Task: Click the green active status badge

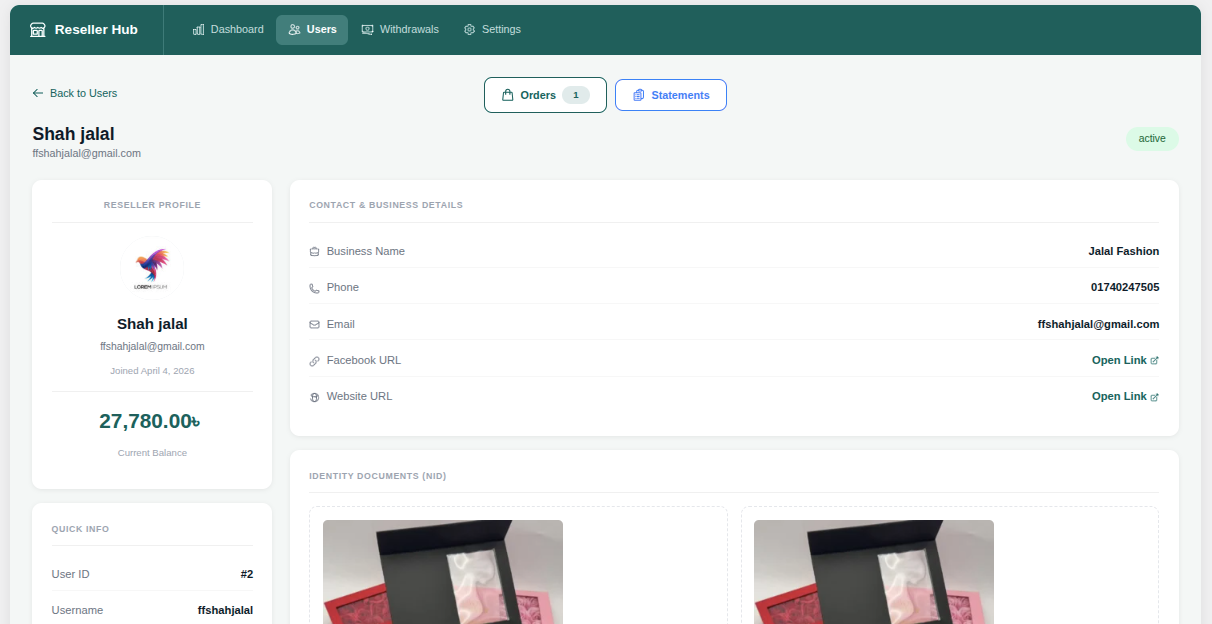Action: [x=1152, y=139]
